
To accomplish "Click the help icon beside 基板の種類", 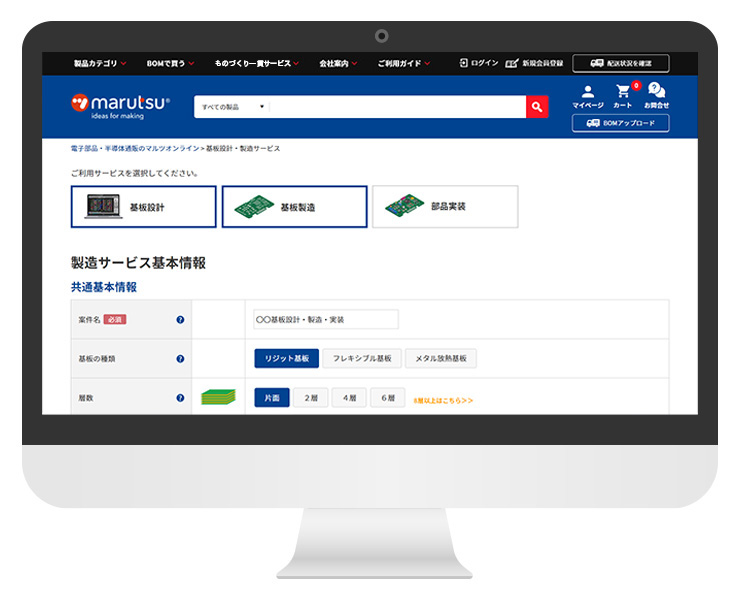I will 180,358.
